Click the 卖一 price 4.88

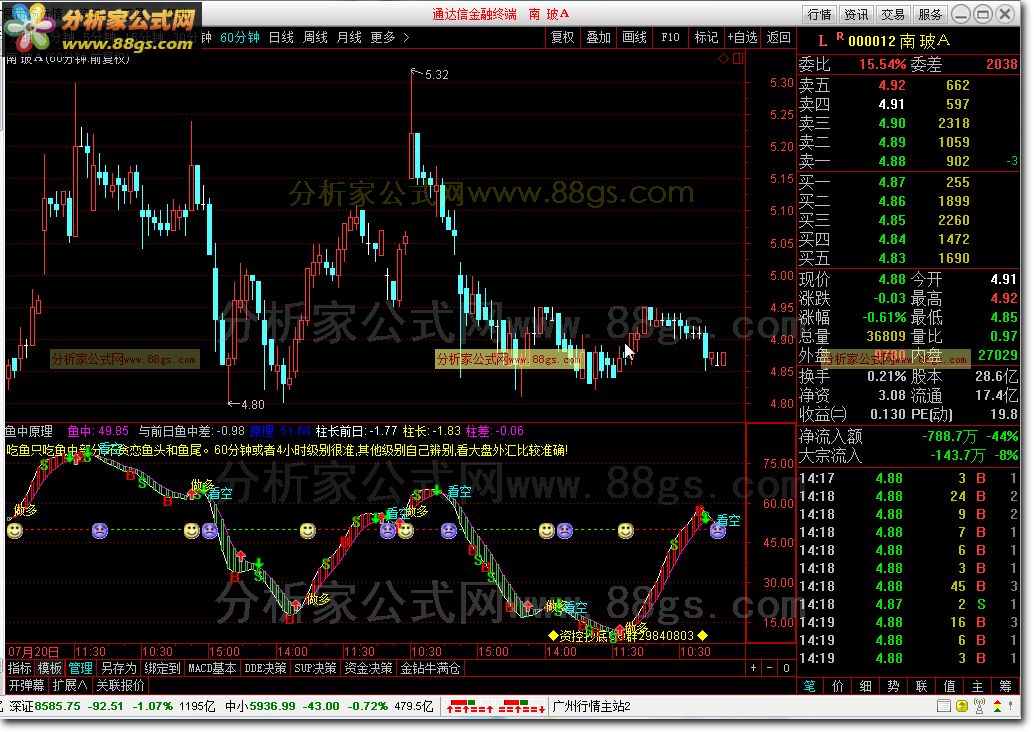pyautogui.click(x=892, y=161)
